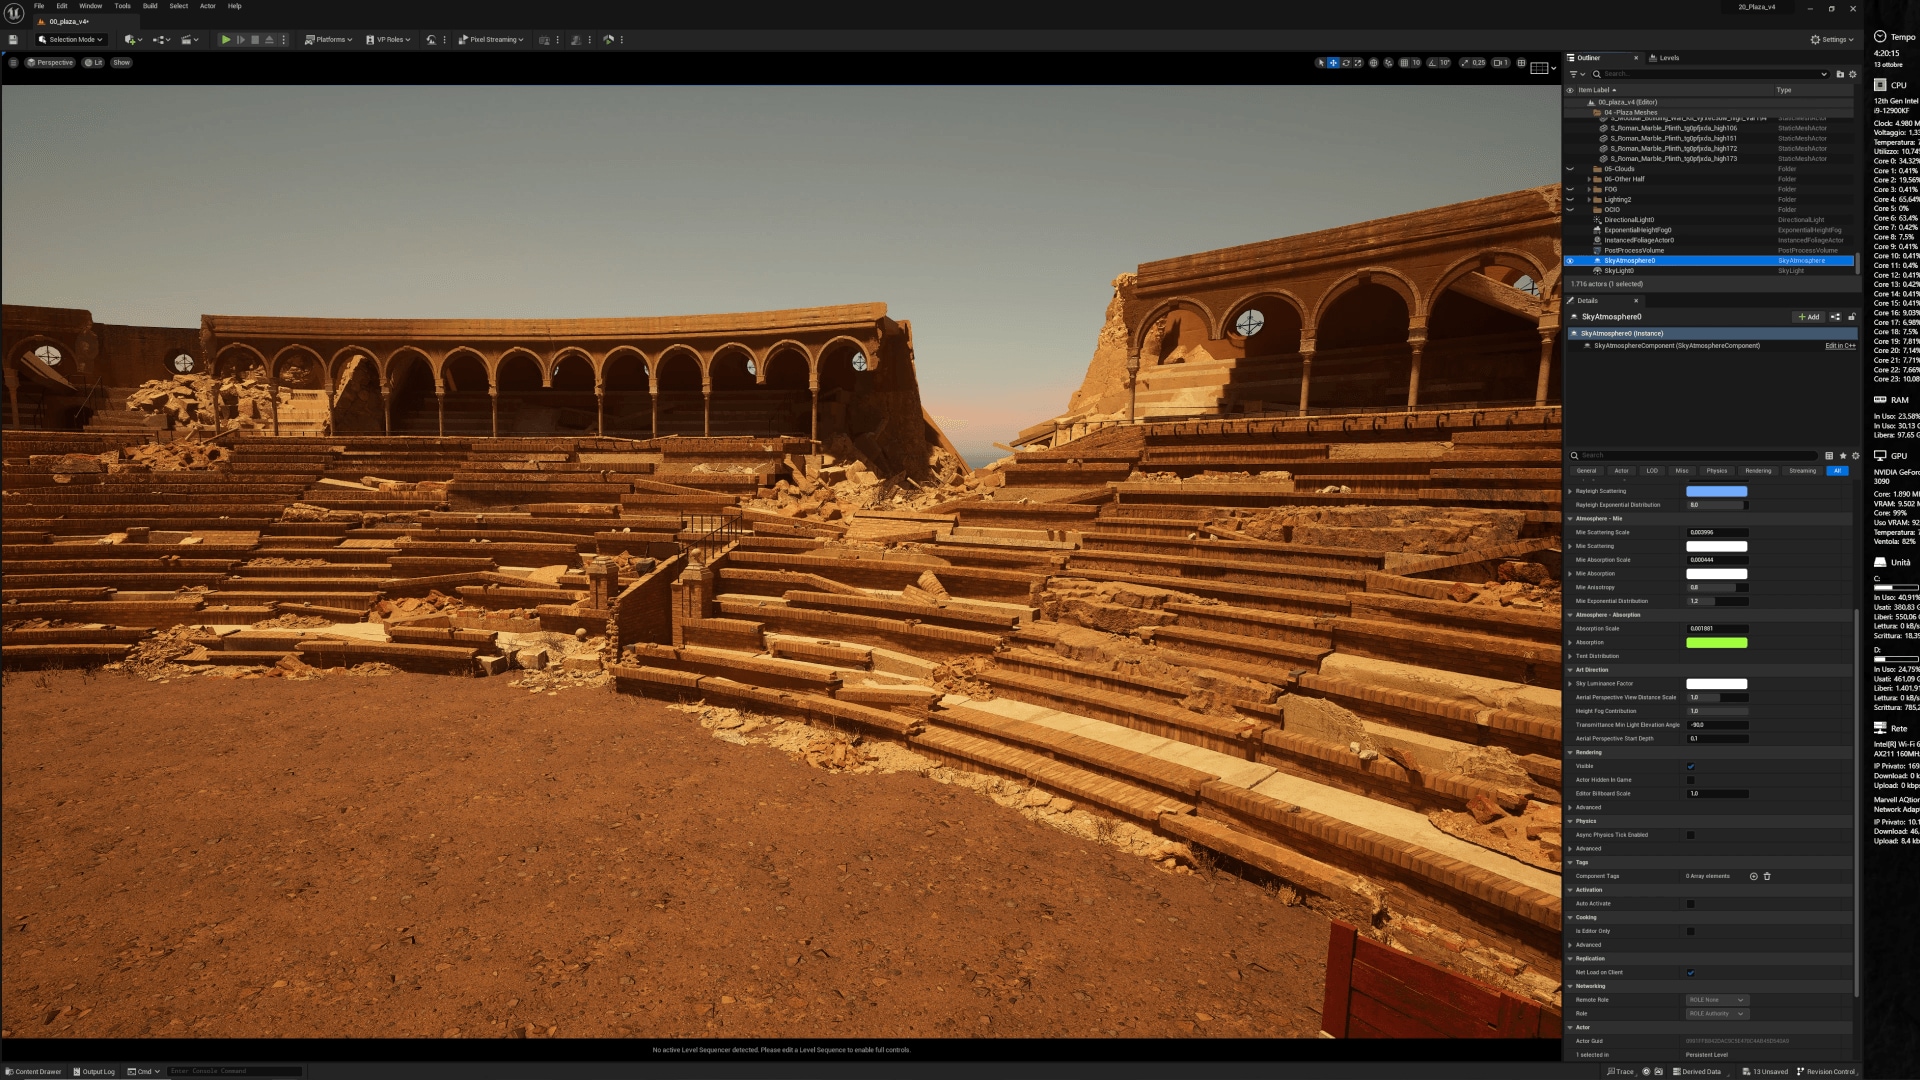Expand the 06-Other Half folder
Screen dimensions: 1920x1080
coord(1589,179)
